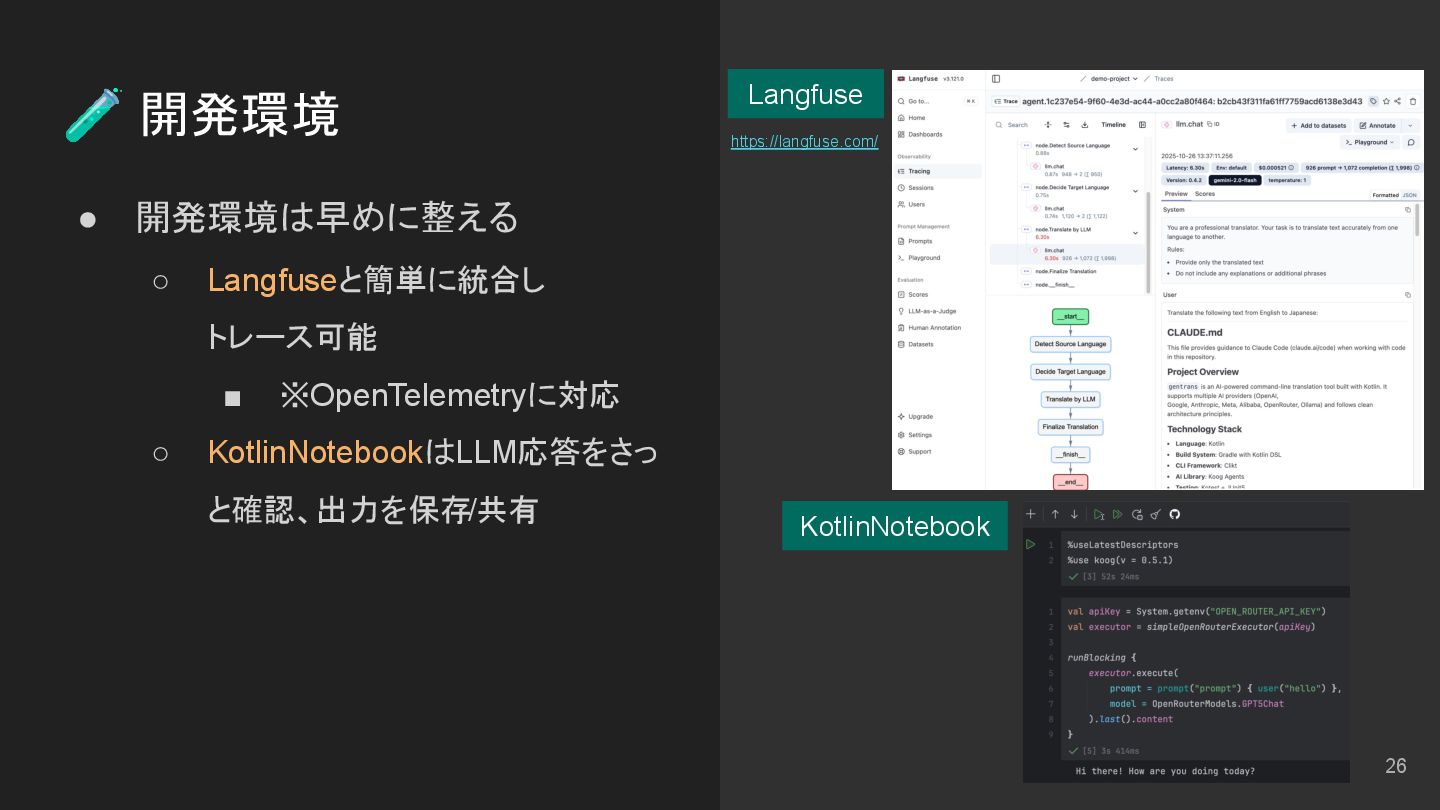Add a cell in Kotlin Notebook

pyautogui.click(x=1031, y=514)
